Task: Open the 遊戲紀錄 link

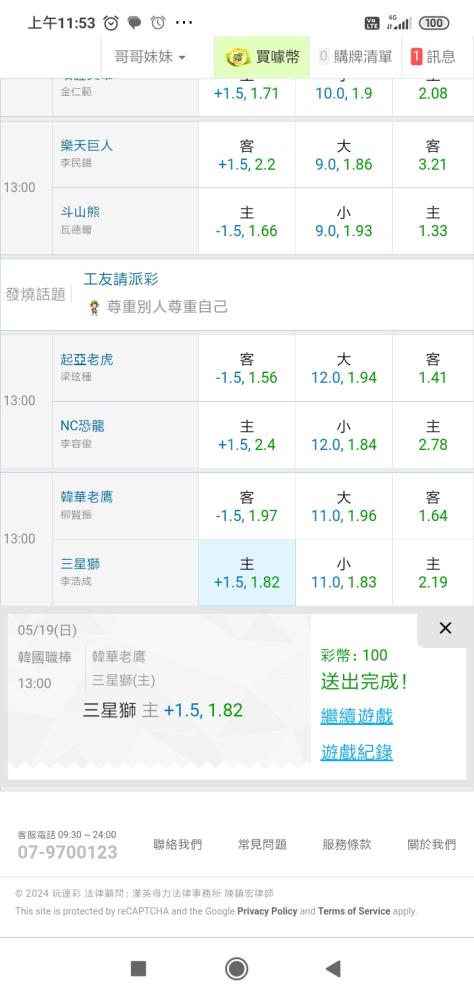Action: pyautogui.click(x=357, y=753)
